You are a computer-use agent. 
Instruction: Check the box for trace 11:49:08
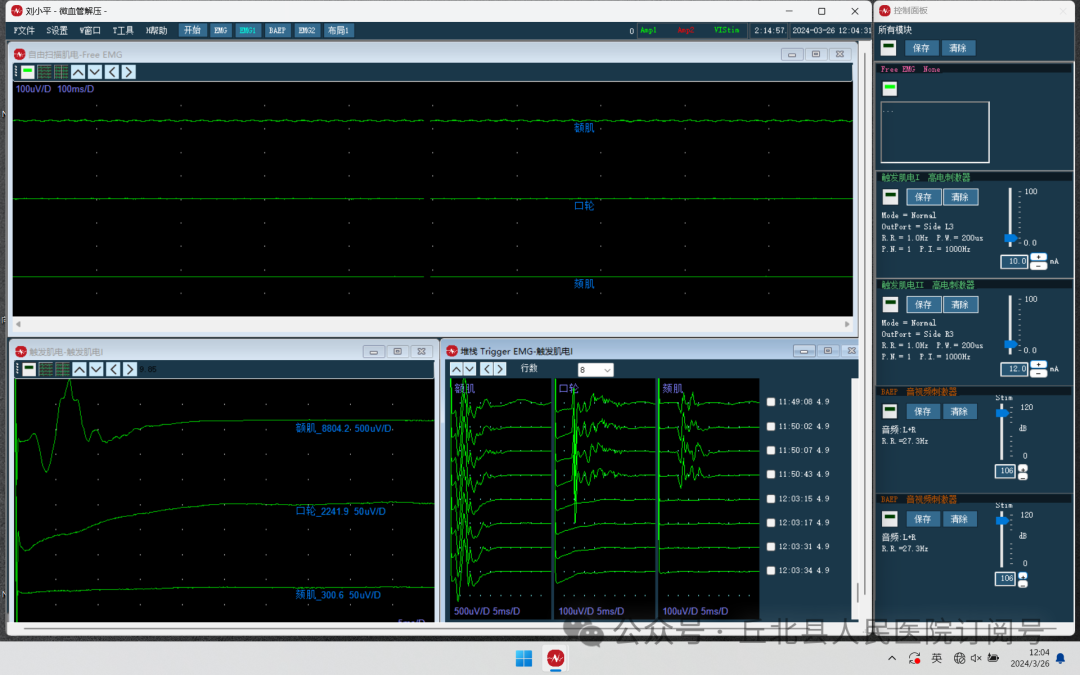771,402
